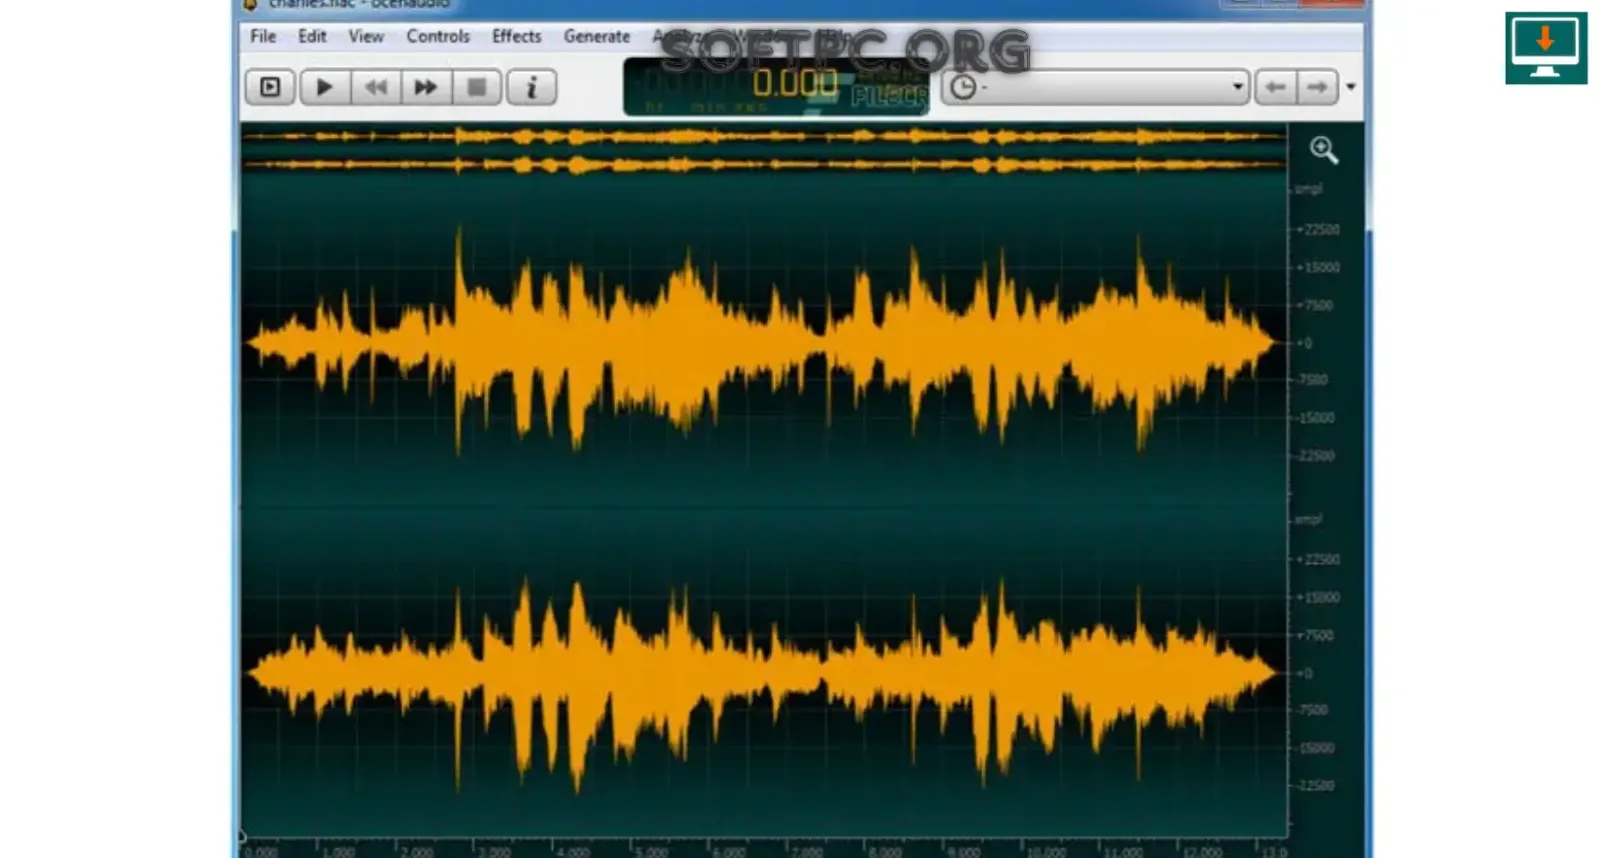Click the 0.000 time display
This screenshot has width=1600, height=858.
coord(795,83)
